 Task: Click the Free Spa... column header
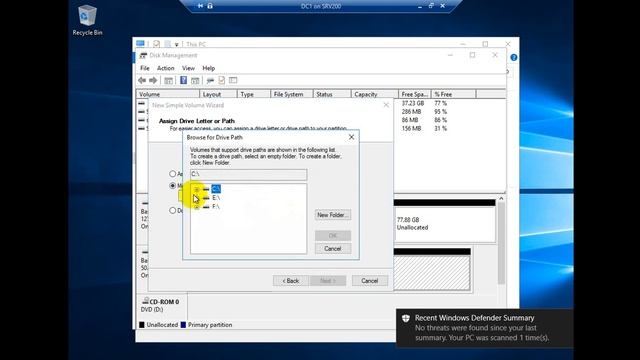pyautogui.click(x=415, y=94)
